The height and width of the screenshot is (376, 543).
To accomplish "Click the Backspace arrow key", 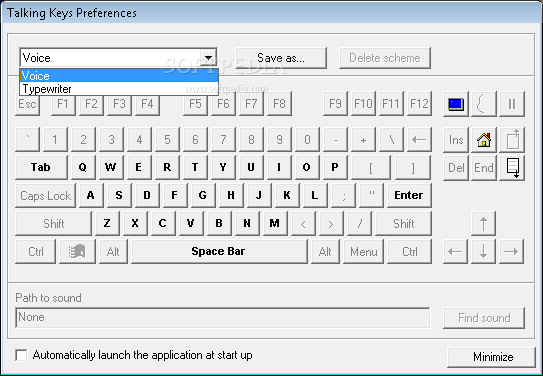I will (419, 140).
